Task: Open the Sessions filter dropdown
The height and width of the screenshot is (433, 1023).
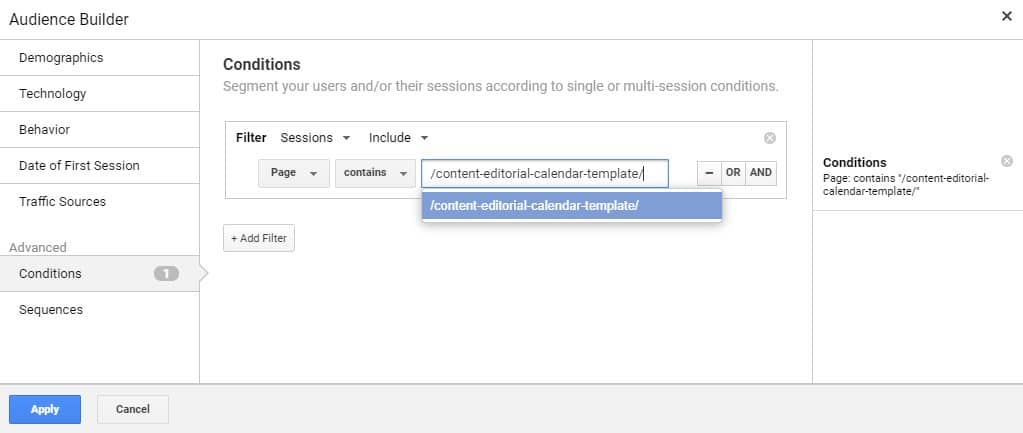Action: coord(315,138)
